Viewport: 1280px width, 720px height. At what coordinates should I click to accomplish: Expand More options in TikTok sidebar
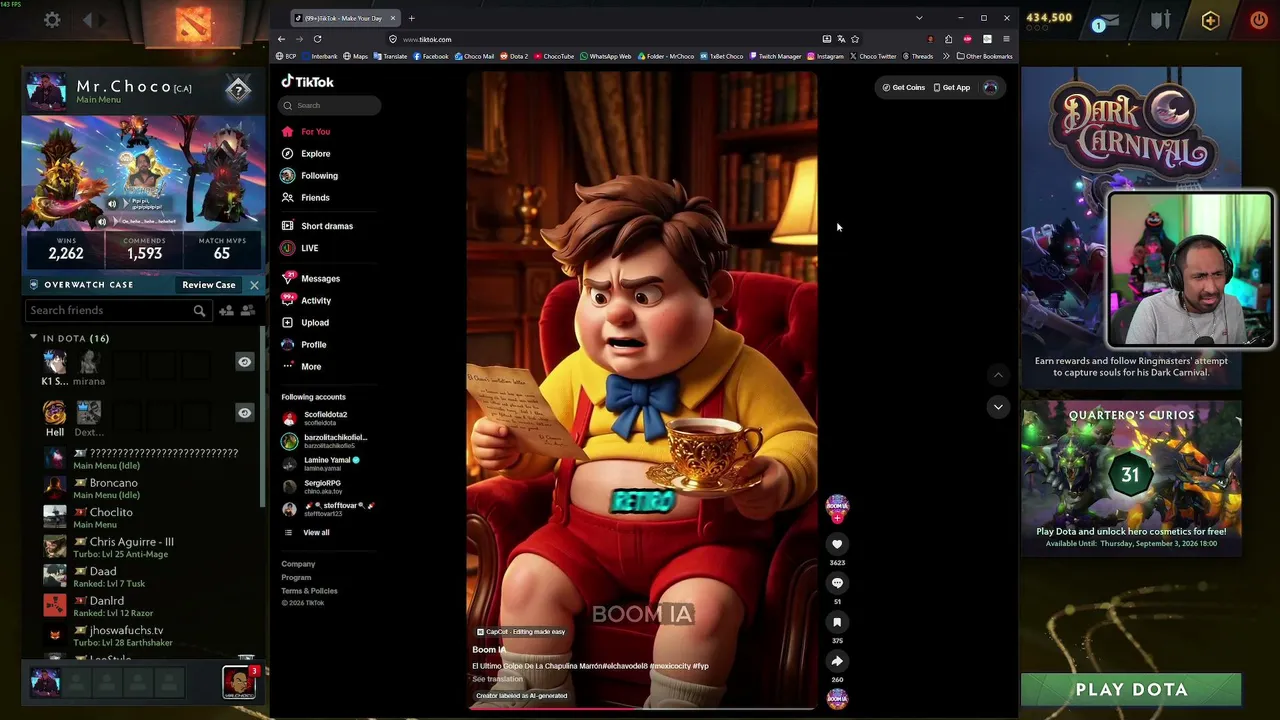point(300,366)
